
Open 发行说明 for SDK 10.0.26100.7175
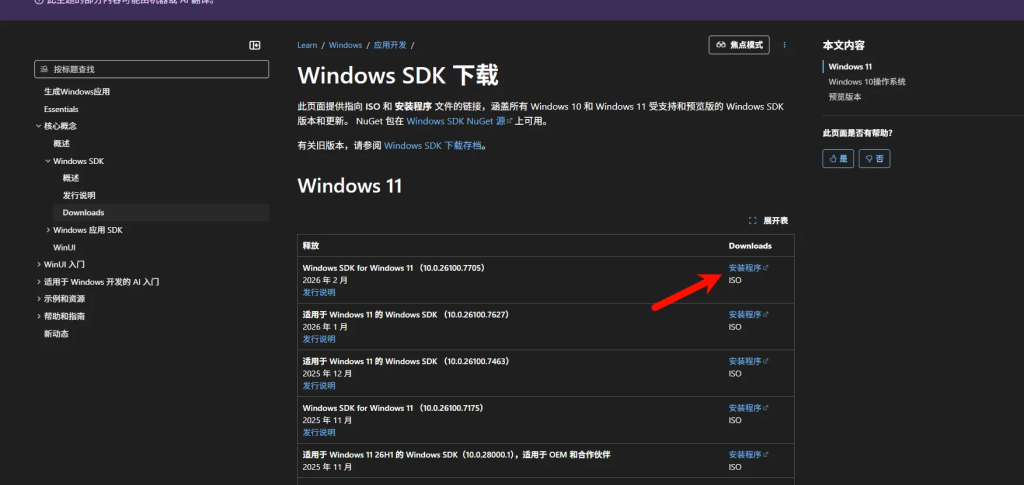tap(319, 433)
